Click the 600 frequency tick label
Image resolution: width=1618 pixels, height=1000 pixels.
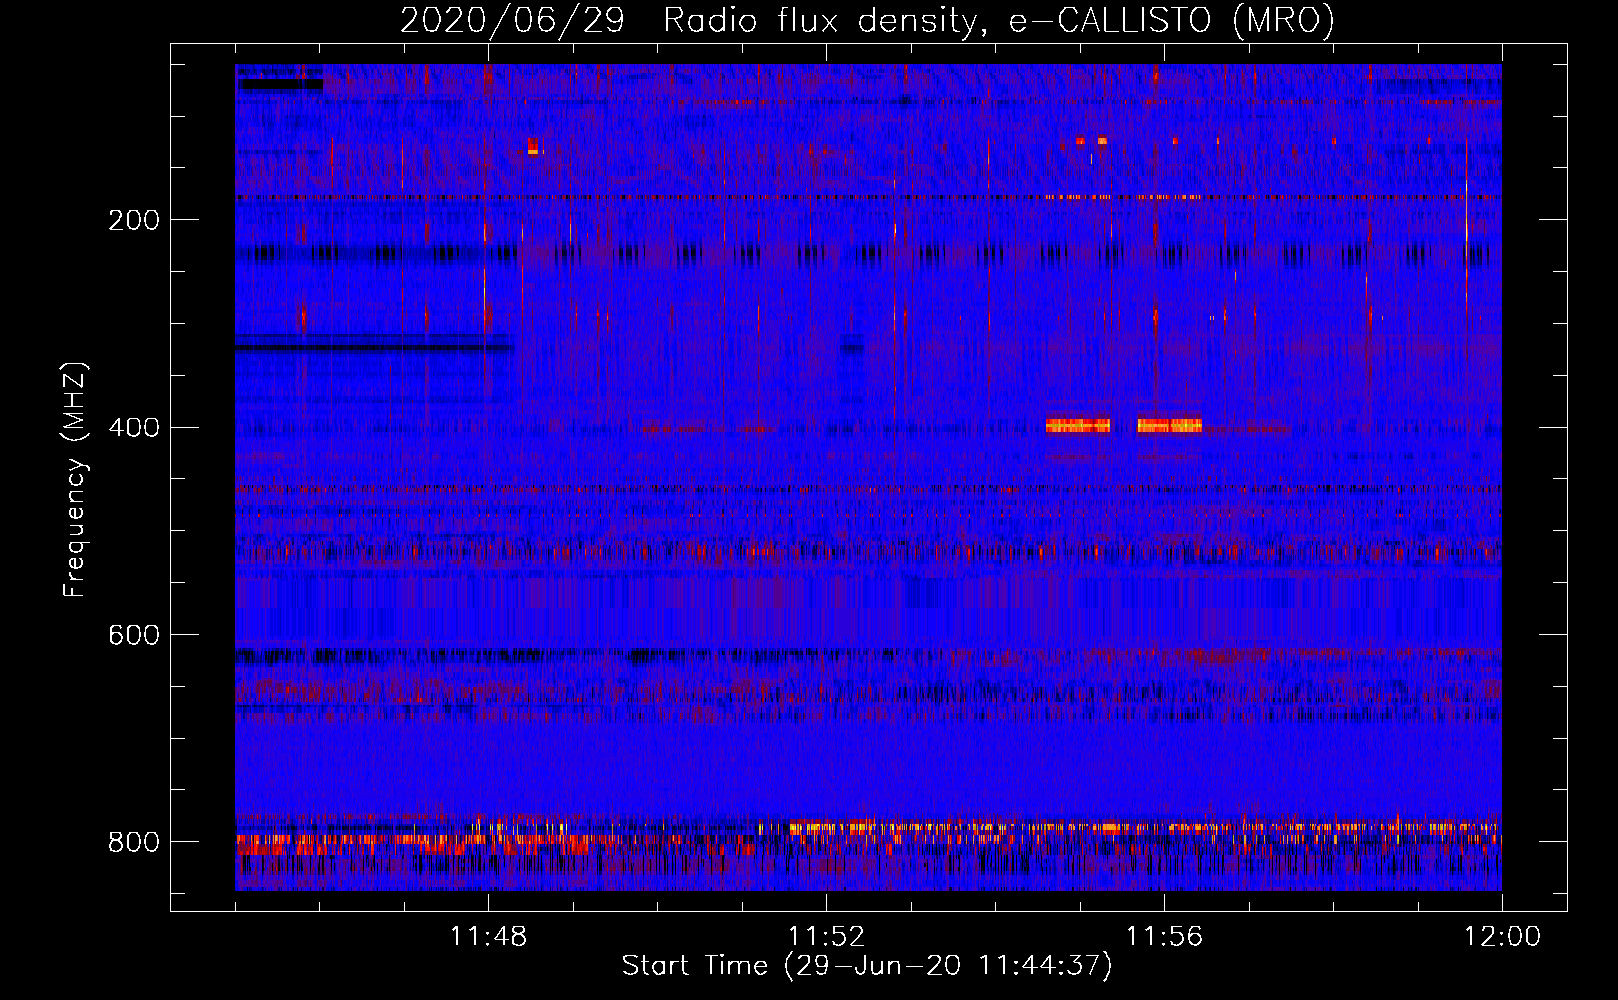pos(134,636)
